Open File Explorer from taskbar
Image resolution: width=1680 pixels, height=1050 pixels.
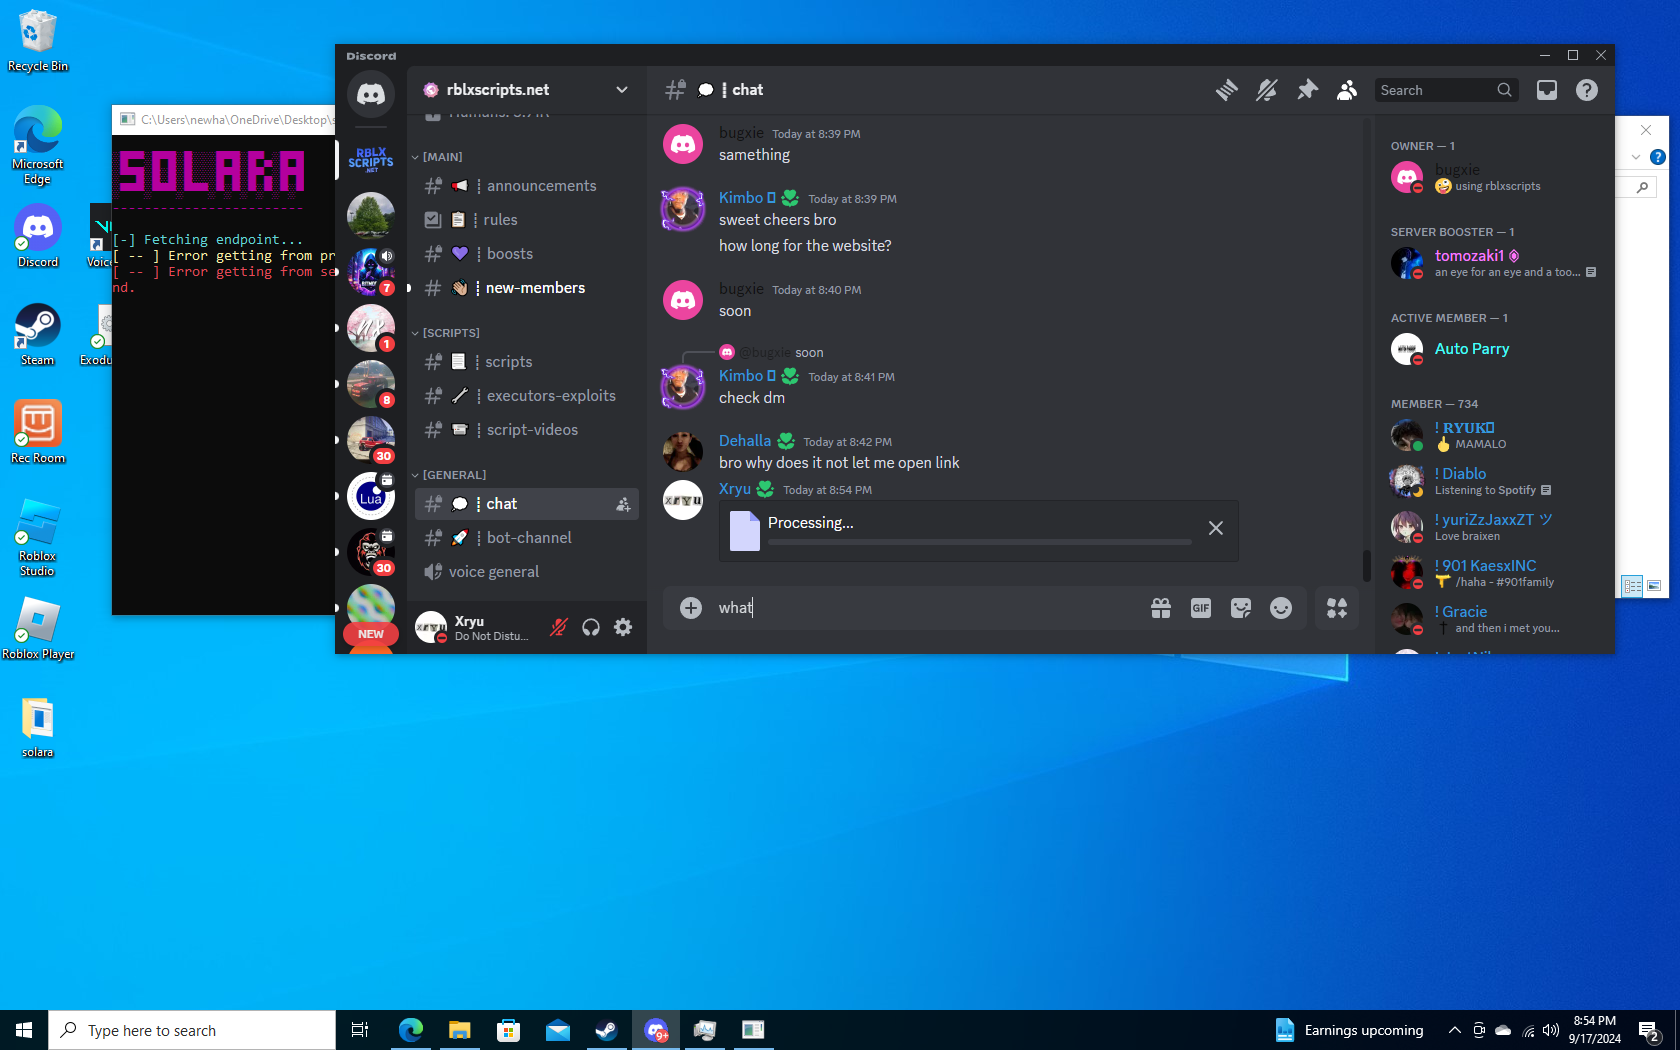coord(459,1030)
